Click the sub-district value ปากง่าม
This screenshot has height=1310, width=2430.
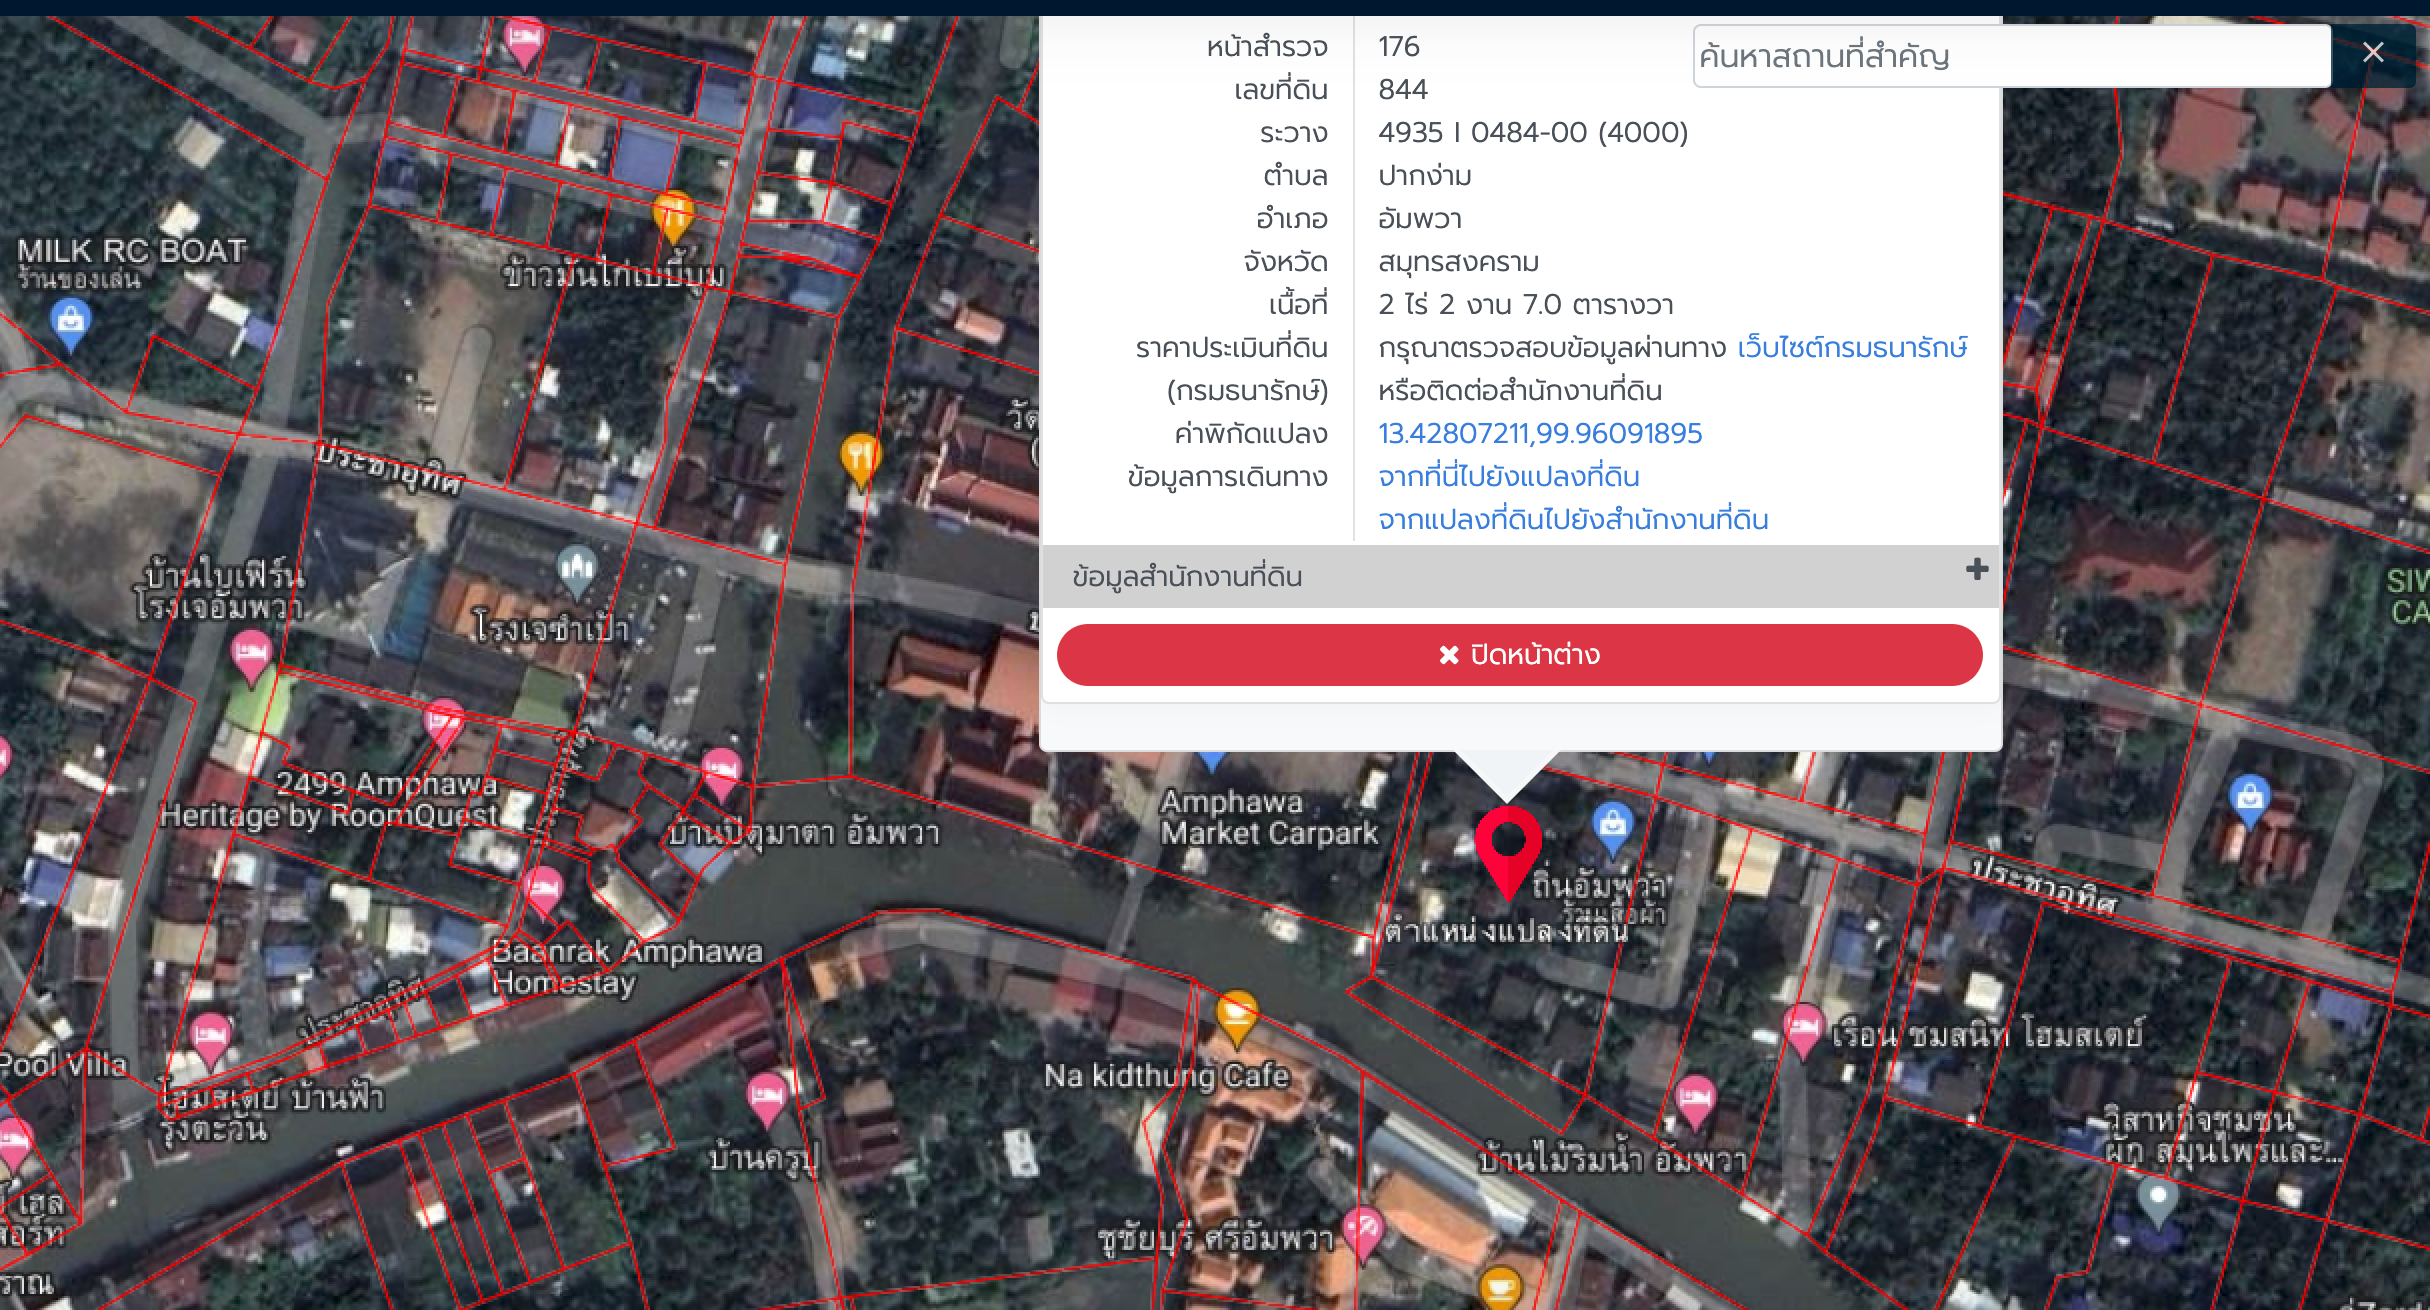[x=1425, y=175]
